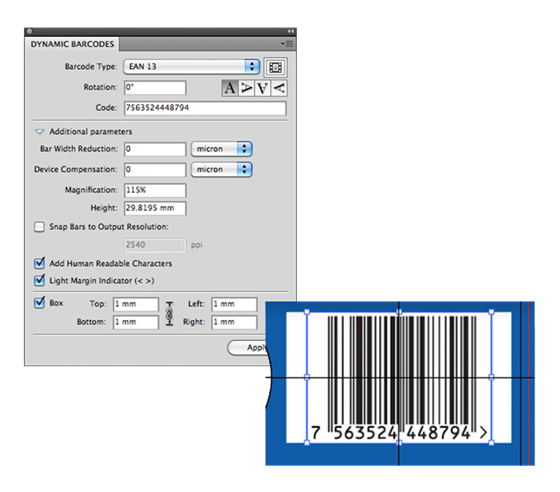Toggle the Light Margin Indicator checkbox
Screen dimensions: 560x492
(39, 280)
